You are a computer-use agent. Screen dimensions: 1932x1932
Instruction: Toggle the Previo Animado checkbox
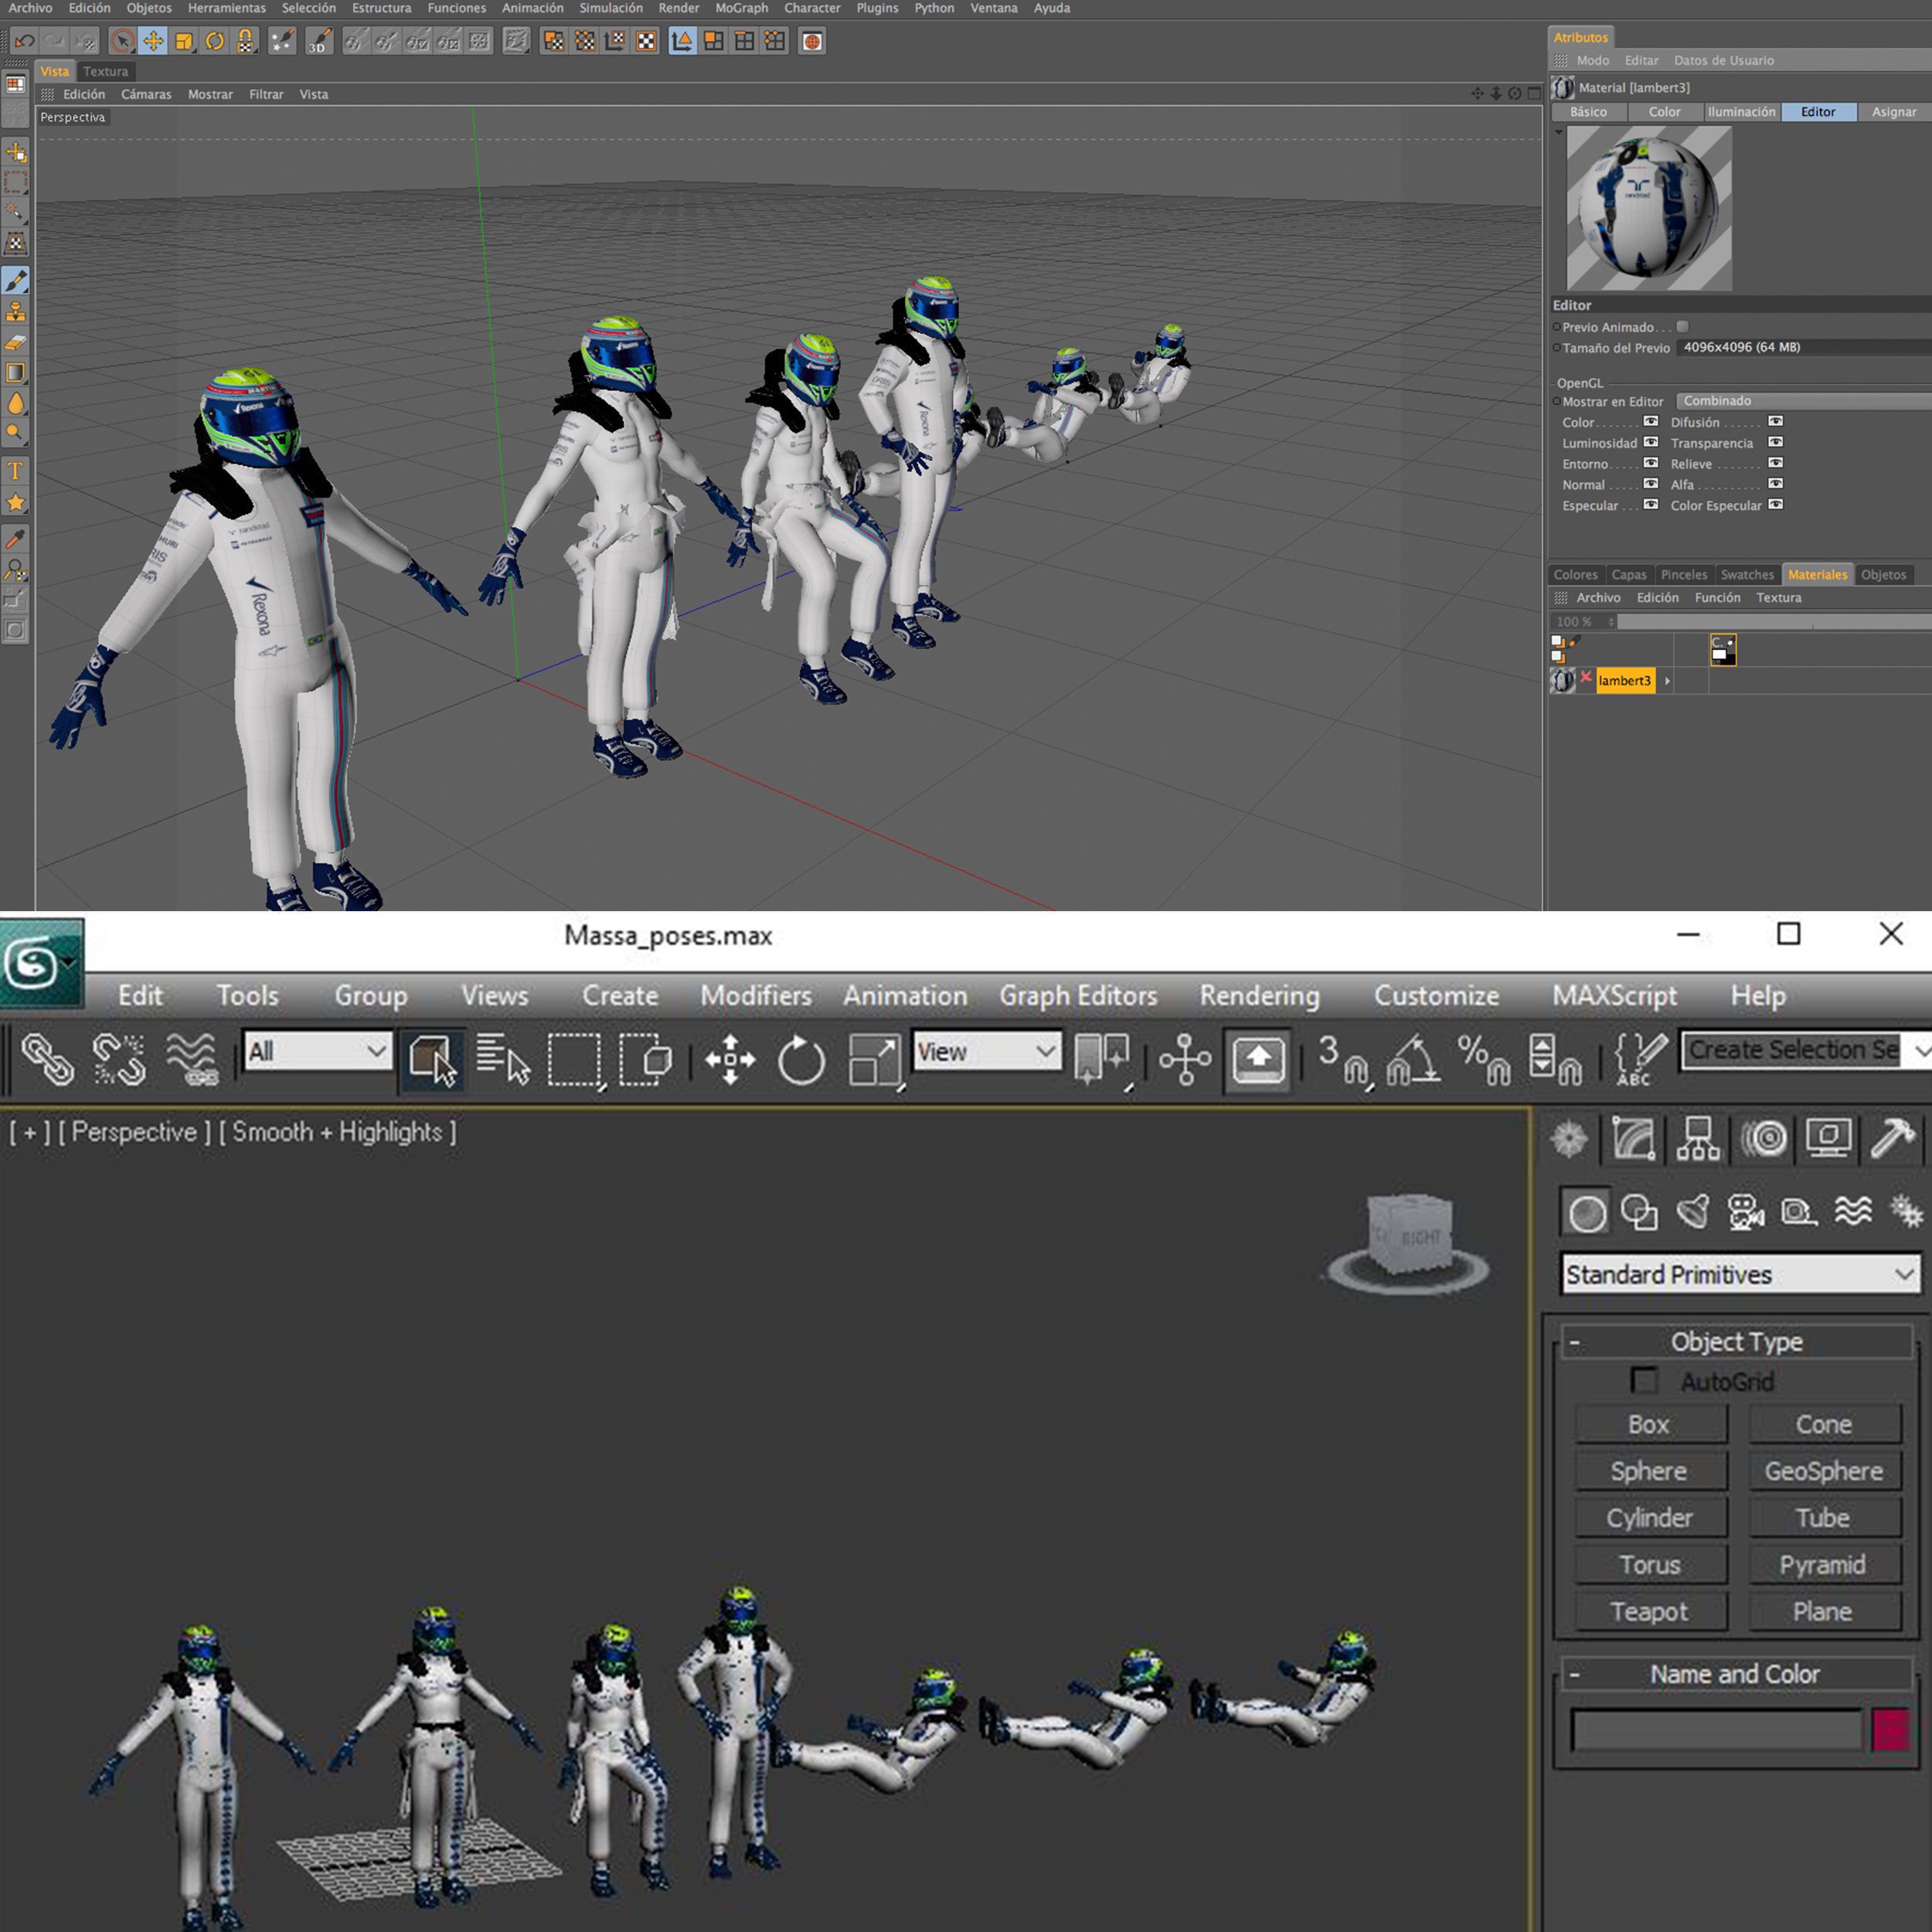pyautogui.click(x=1683, y=327)
